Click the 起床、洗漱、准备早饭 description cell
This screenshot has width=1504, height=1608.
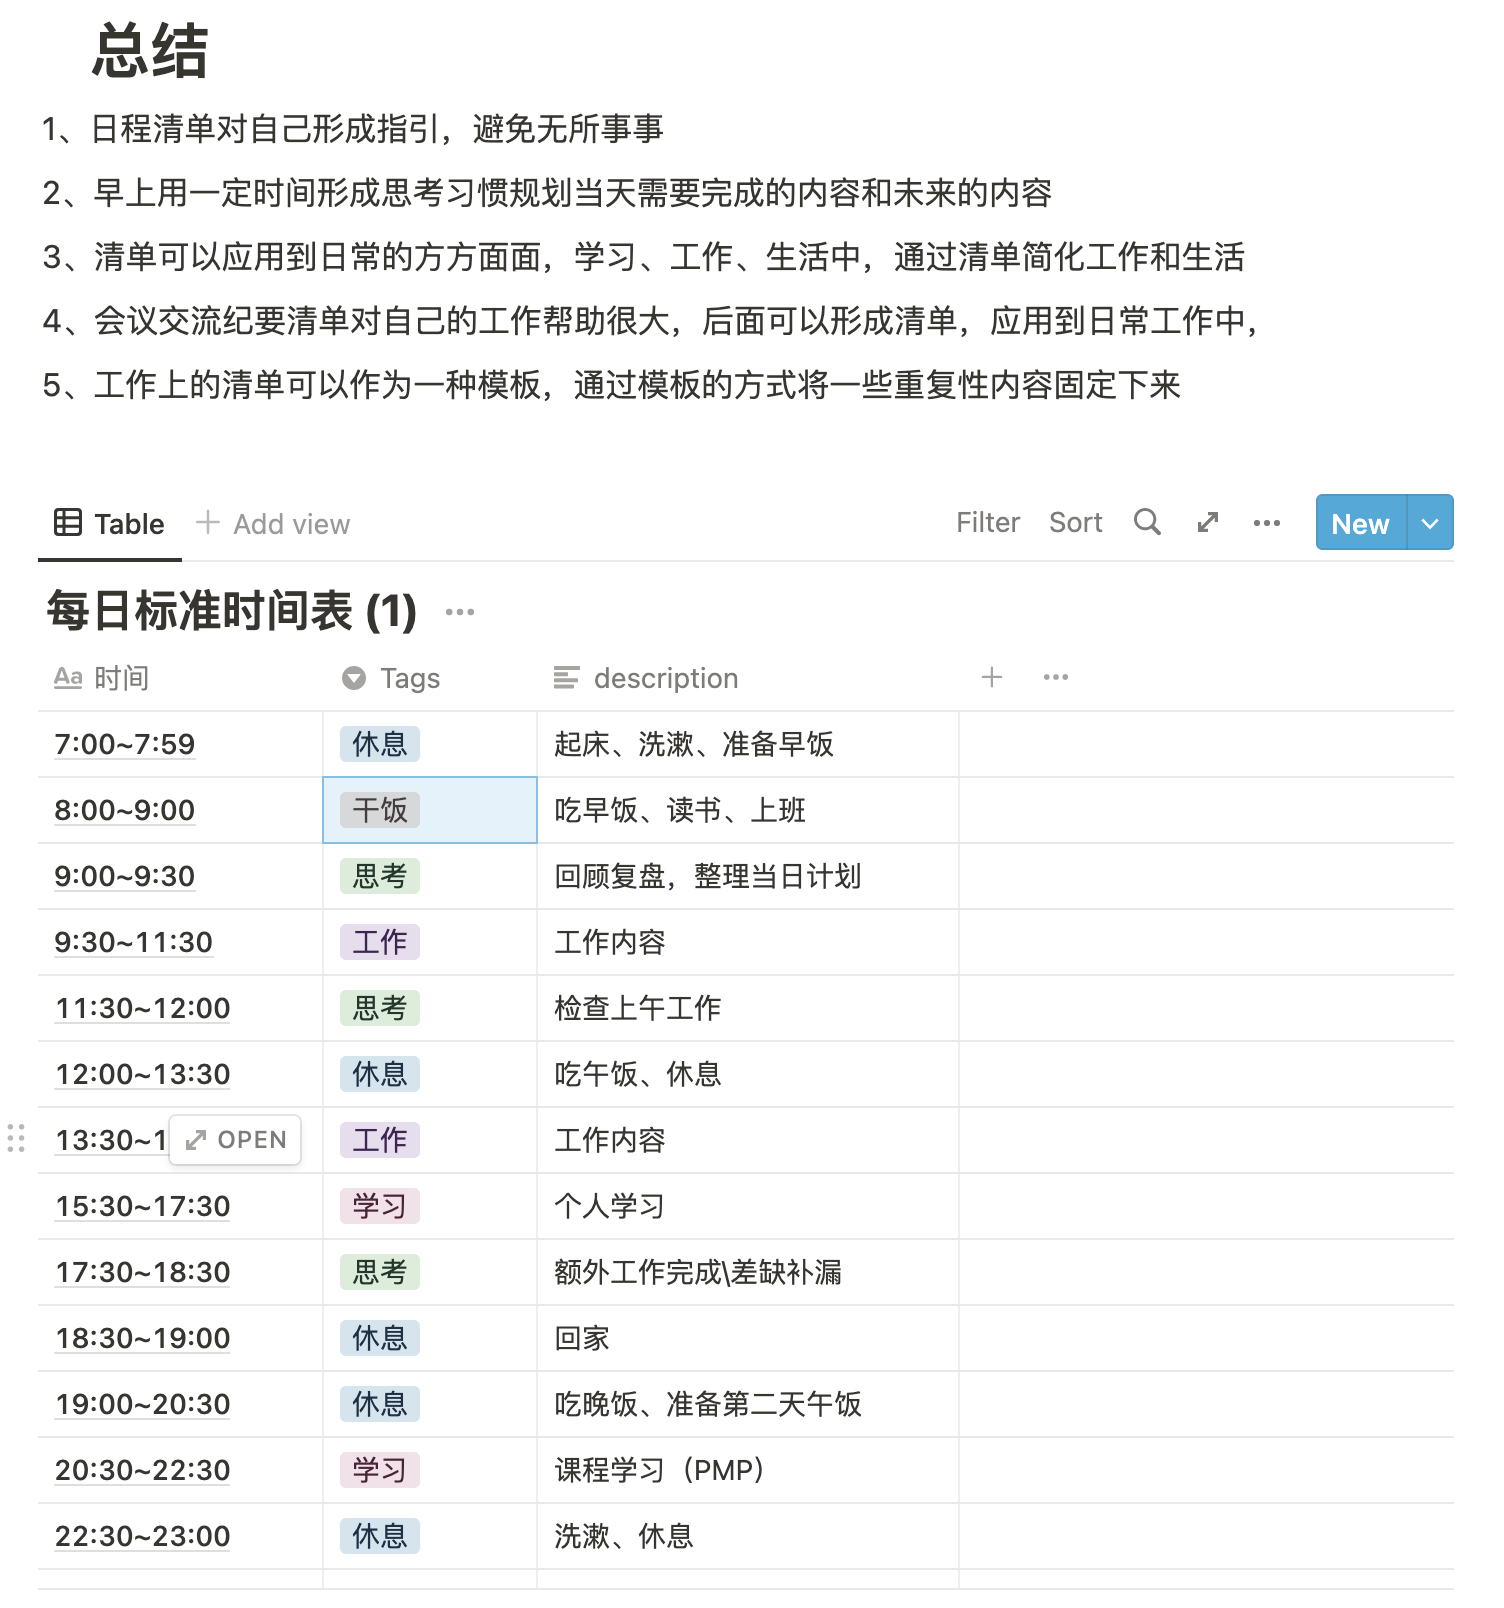748,744
